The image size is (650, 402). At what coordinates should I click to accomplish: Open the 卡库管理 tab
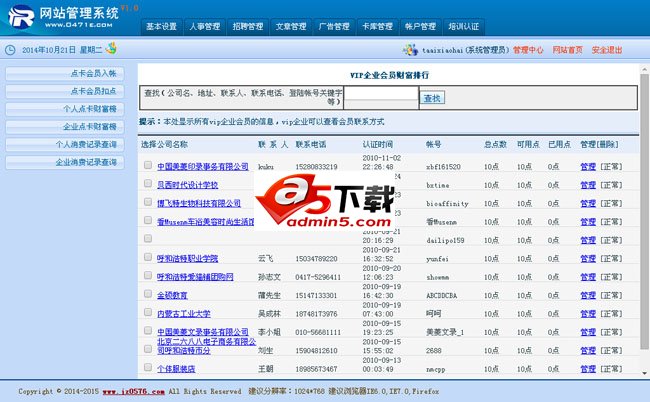[x=377, y=27]
